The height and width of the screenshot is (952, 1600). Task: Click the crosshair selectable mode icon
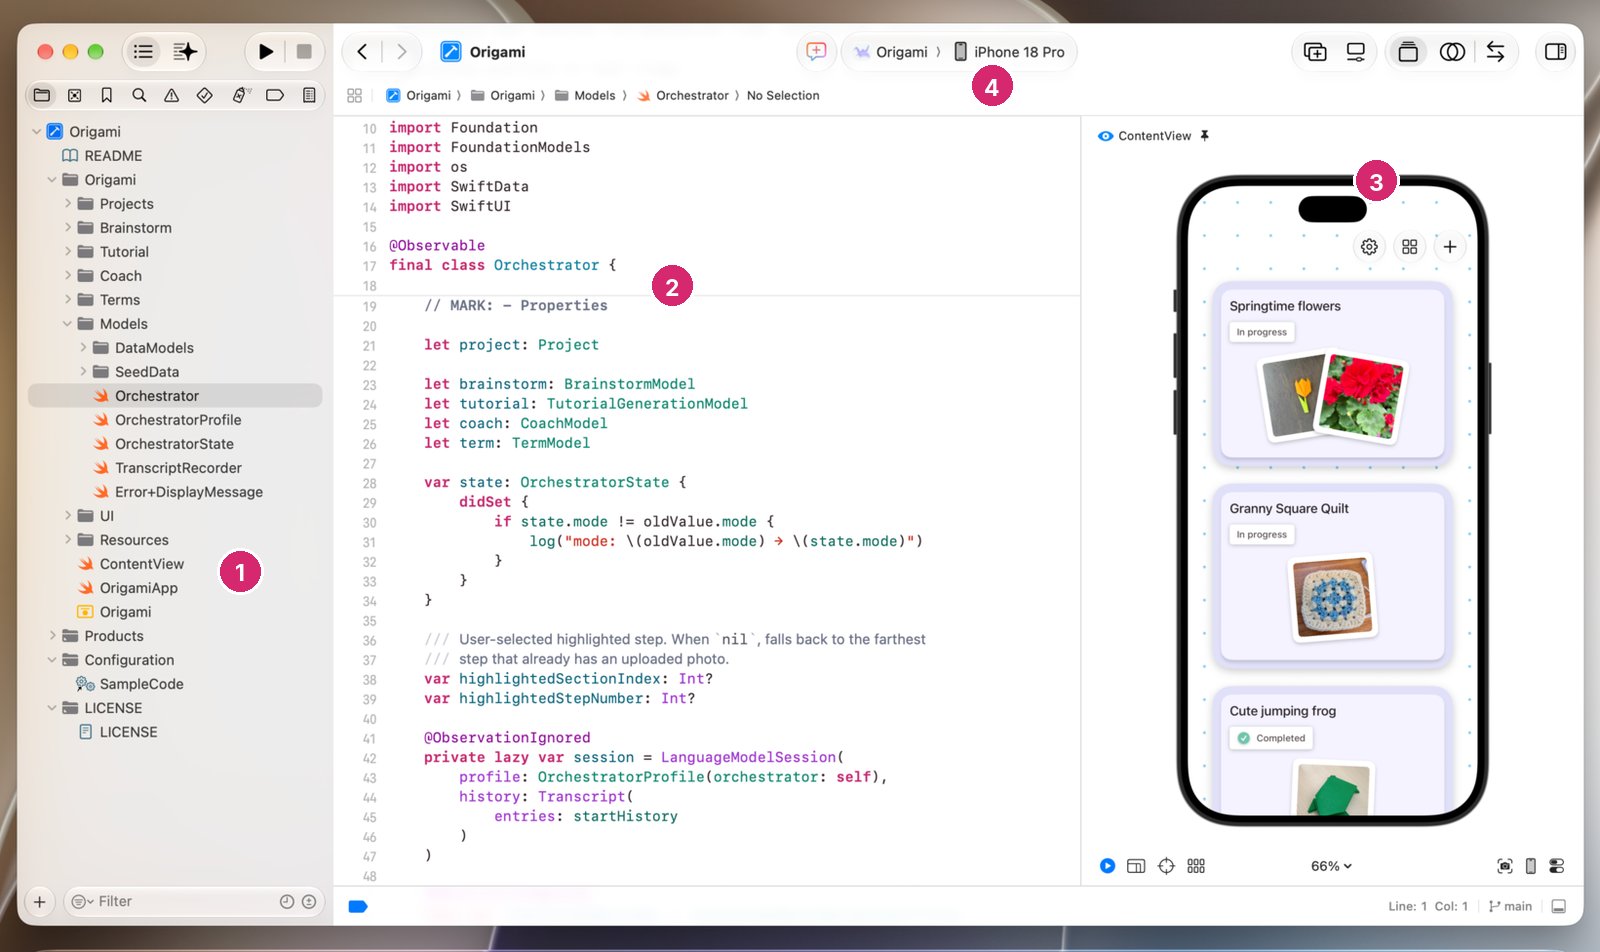[x=1166, y=866]
